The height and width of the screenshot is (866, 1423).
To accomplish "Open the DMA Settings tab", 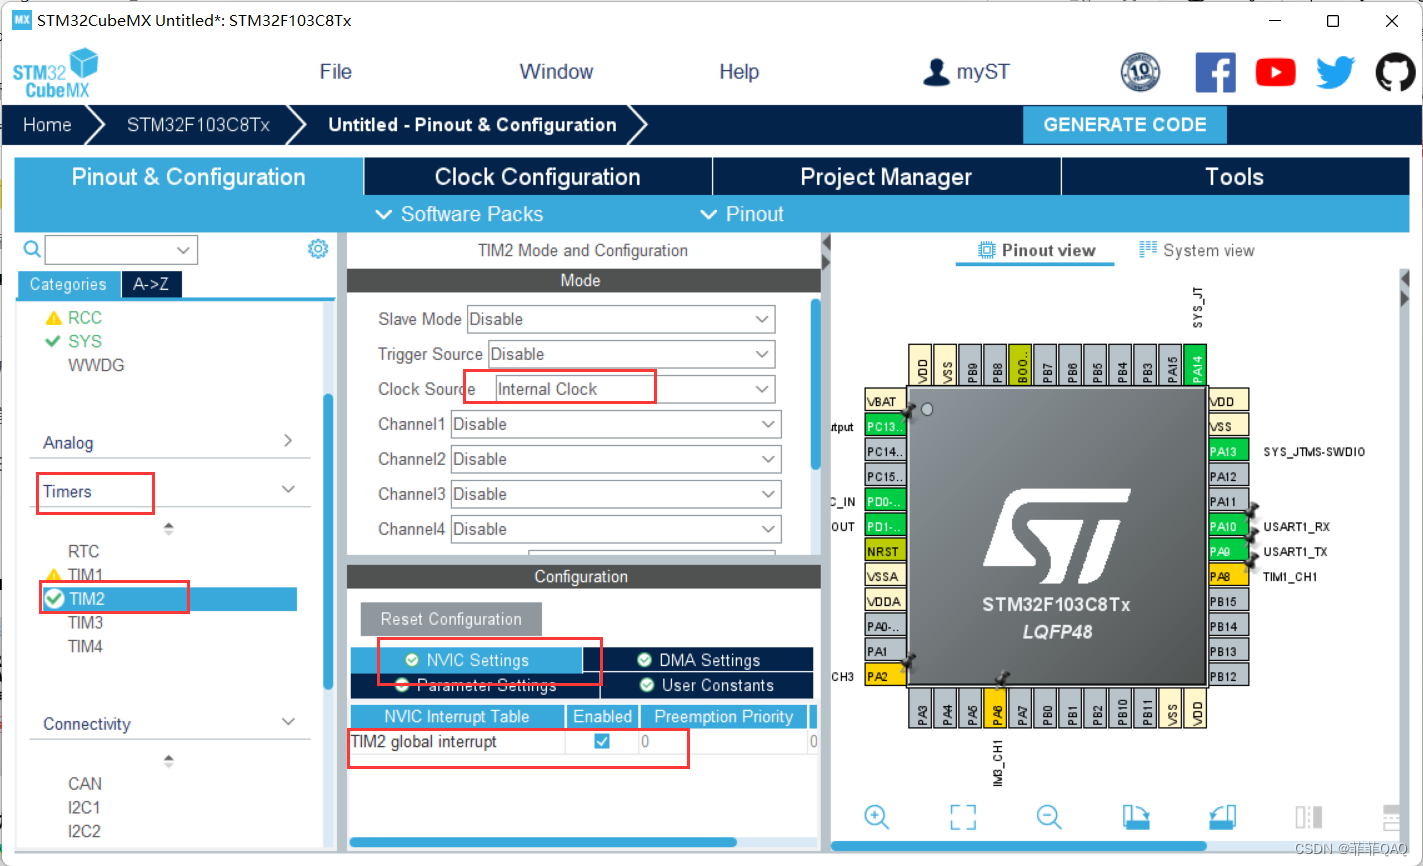I will click(x=698, y=660).
